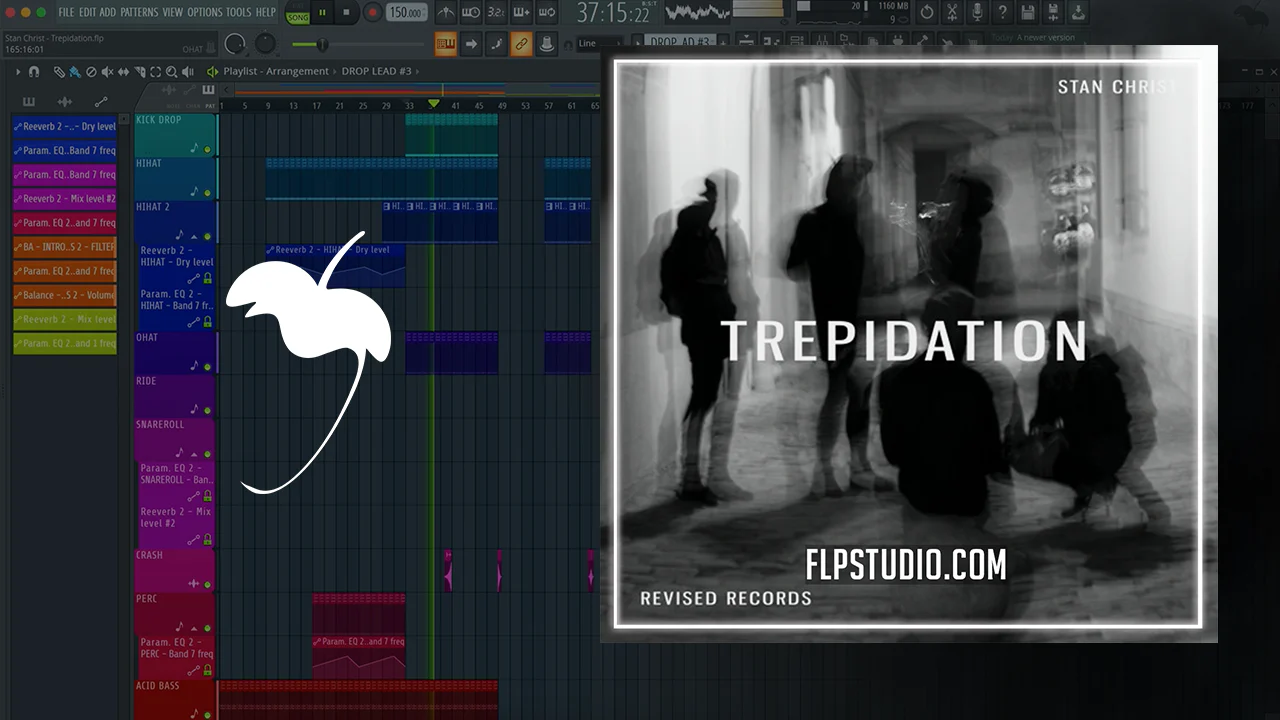Toggle the playlist magnet snap icon
Image resolution: width=1280 pixels, height=720 pixels.
click(x=33, y=72)
